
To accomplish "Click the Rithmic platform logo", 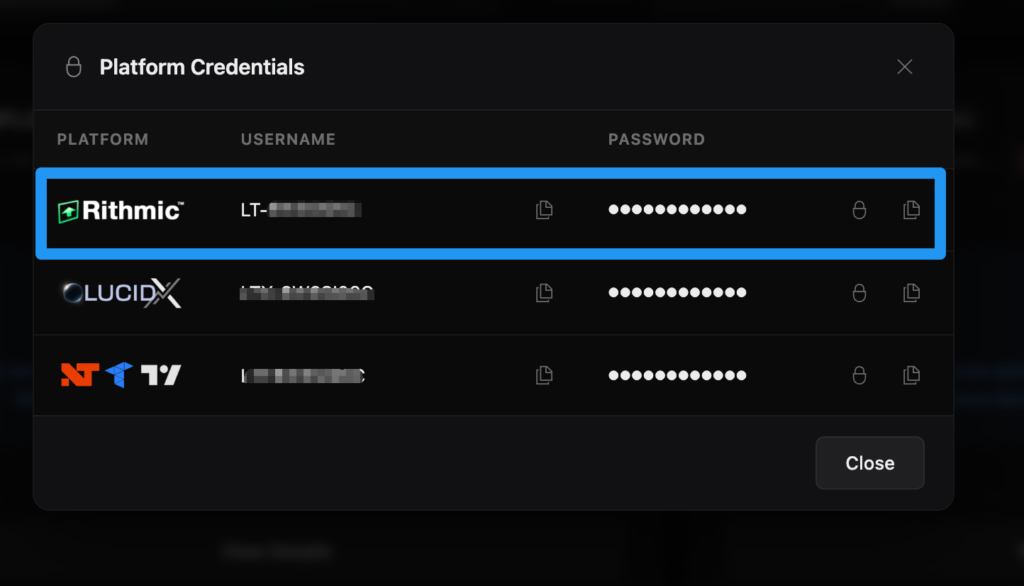I will pyautogui.click(x=120, y=210).
